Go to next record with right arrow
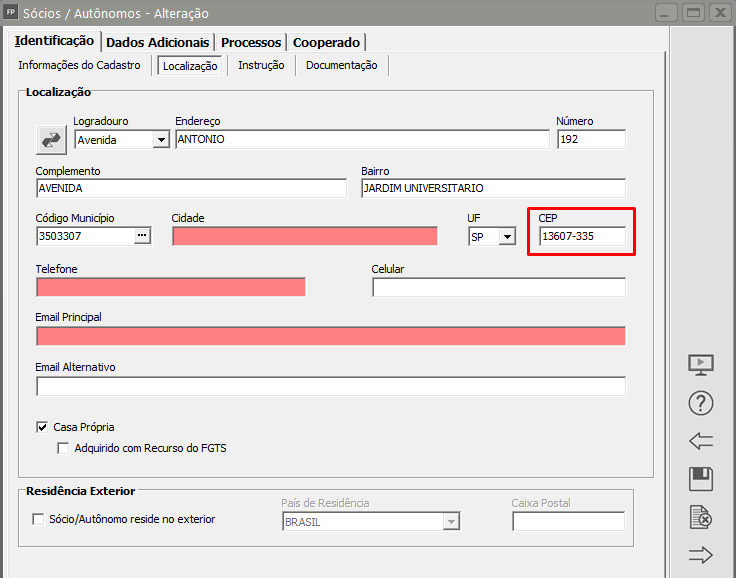The height and width of the screenshot is (578, 736). tap(701, 555)
